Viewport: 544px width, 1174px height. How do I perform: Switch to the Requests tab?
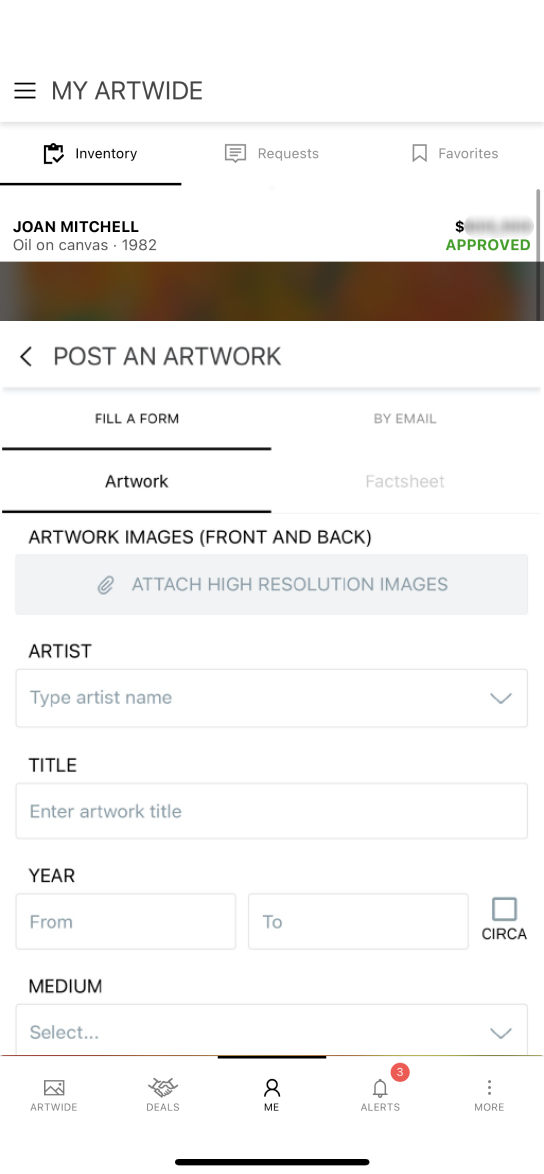point(272,153)
